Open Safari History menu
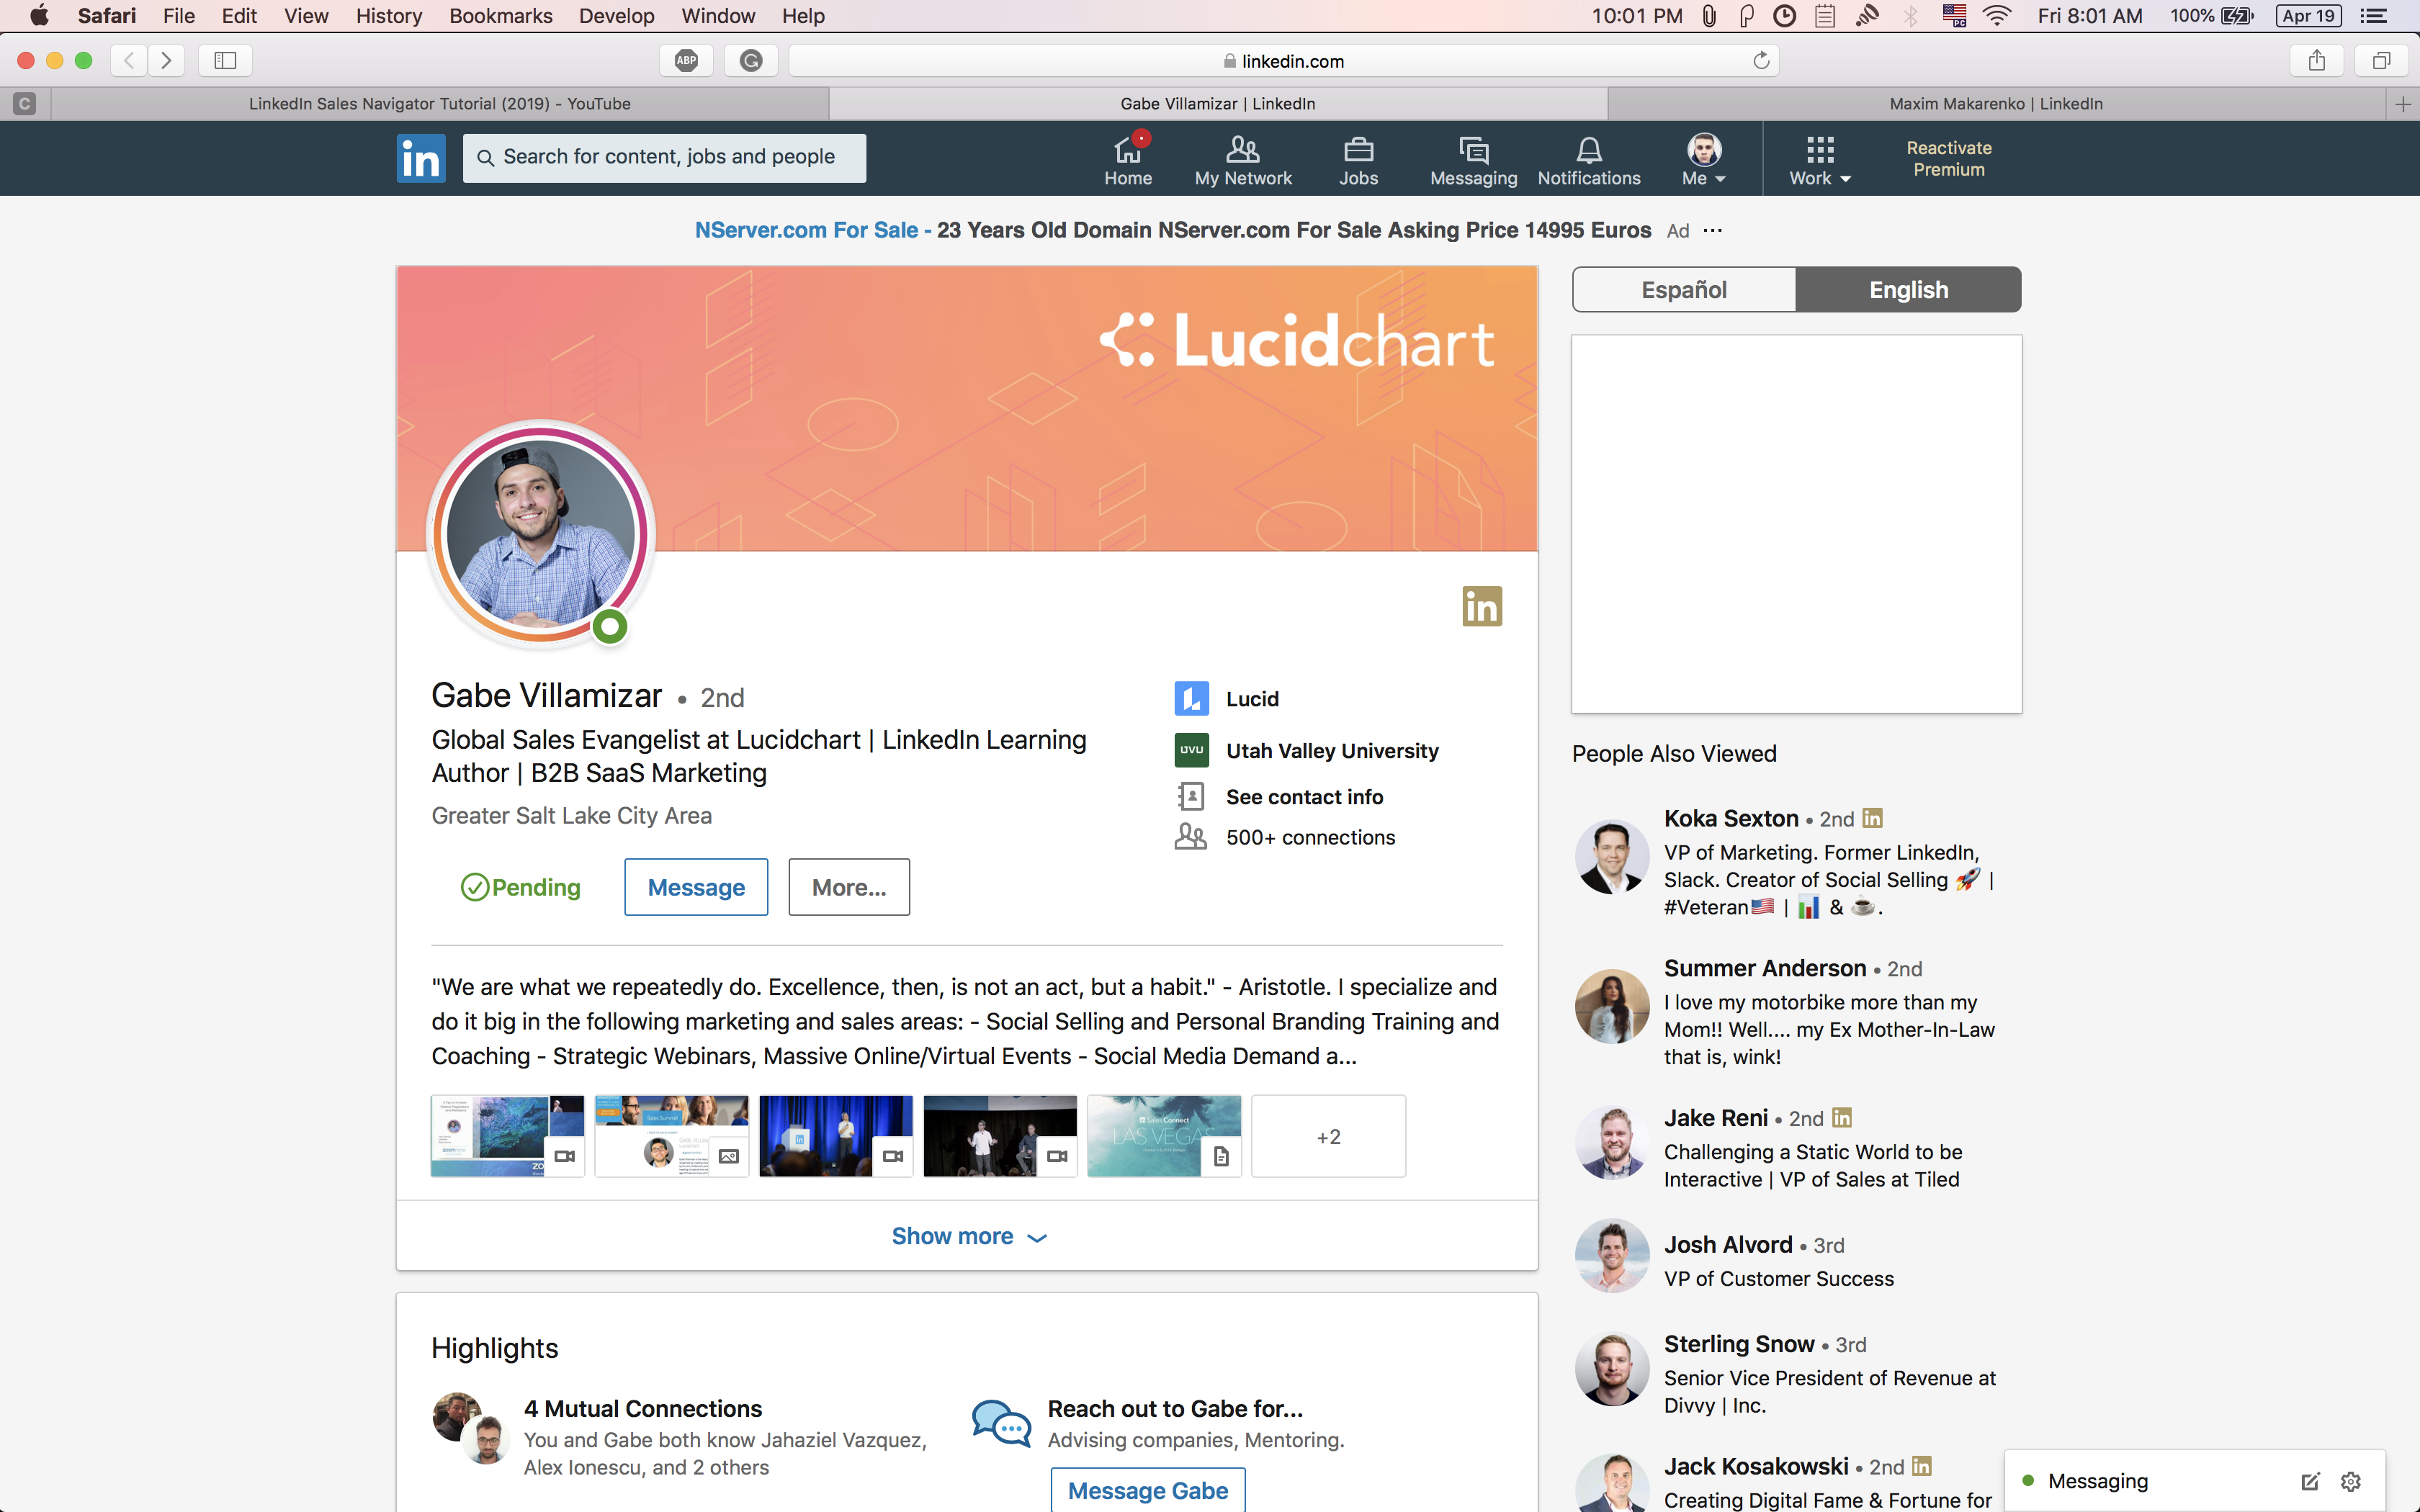Viewport: 2420px width, 1512px height. coord(389,16)
